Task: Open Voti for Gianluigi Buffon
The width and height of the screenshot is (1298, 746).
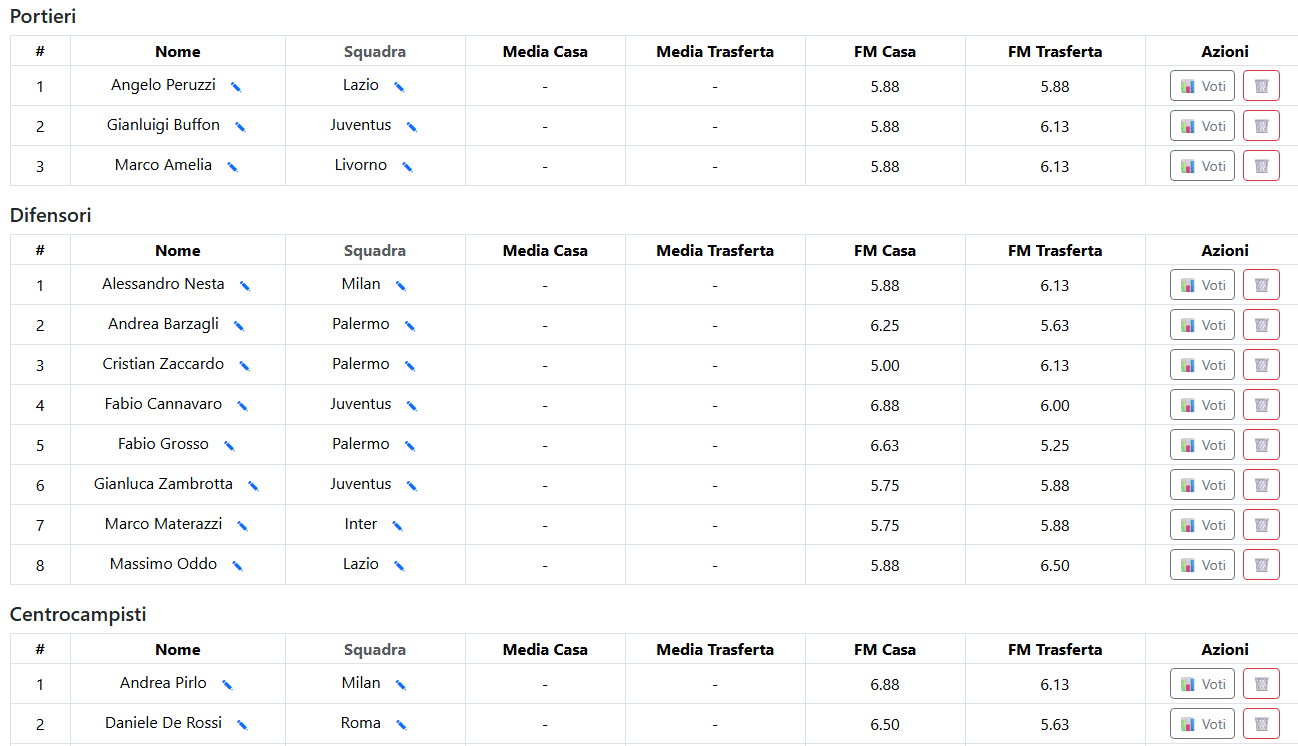Action: coord(1202,126)
